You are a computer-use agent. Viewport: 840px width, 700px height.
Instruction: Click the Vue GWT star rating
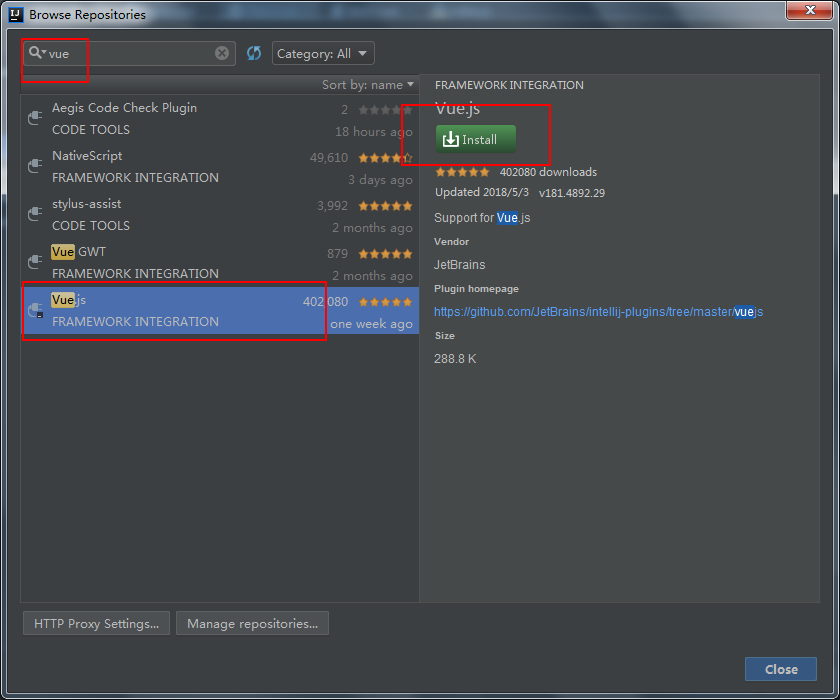pos(385,254)
